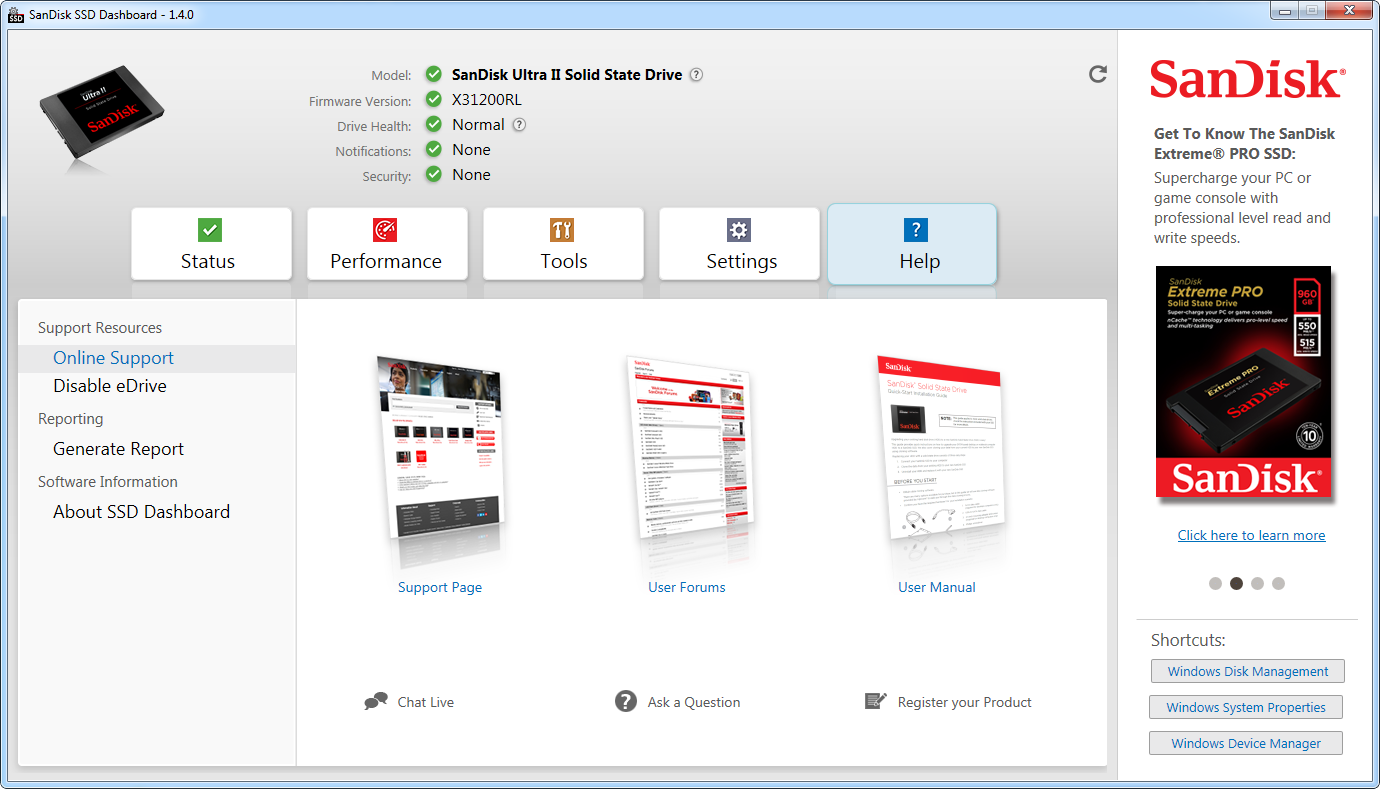
Task: Click the 'Click here to learn more' link
Action: pos(1251,535)
